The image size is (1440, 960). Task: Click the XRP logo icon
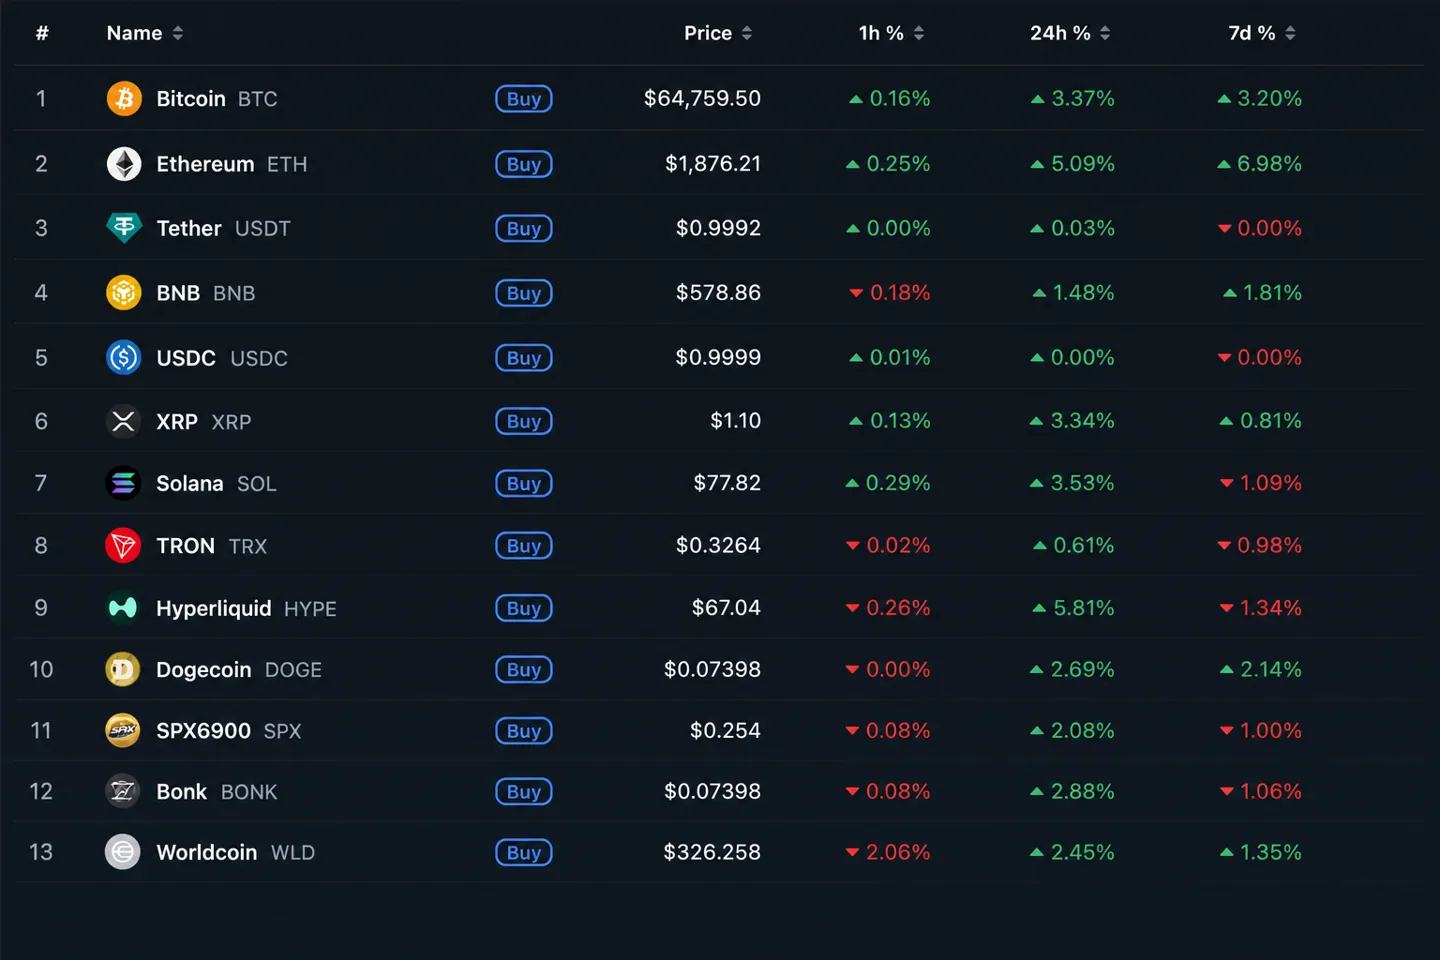[124, 422]
